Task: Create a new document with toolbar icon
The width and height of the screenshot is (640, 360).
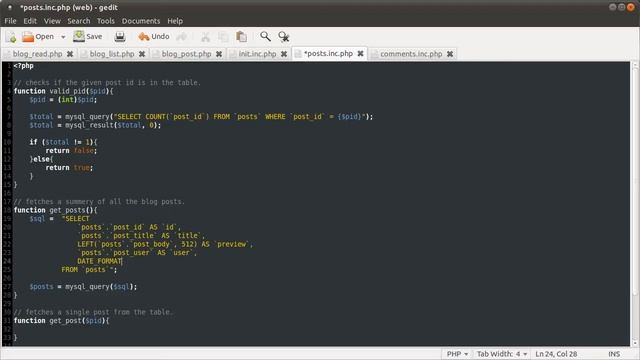Action: (x=11, y=37)
